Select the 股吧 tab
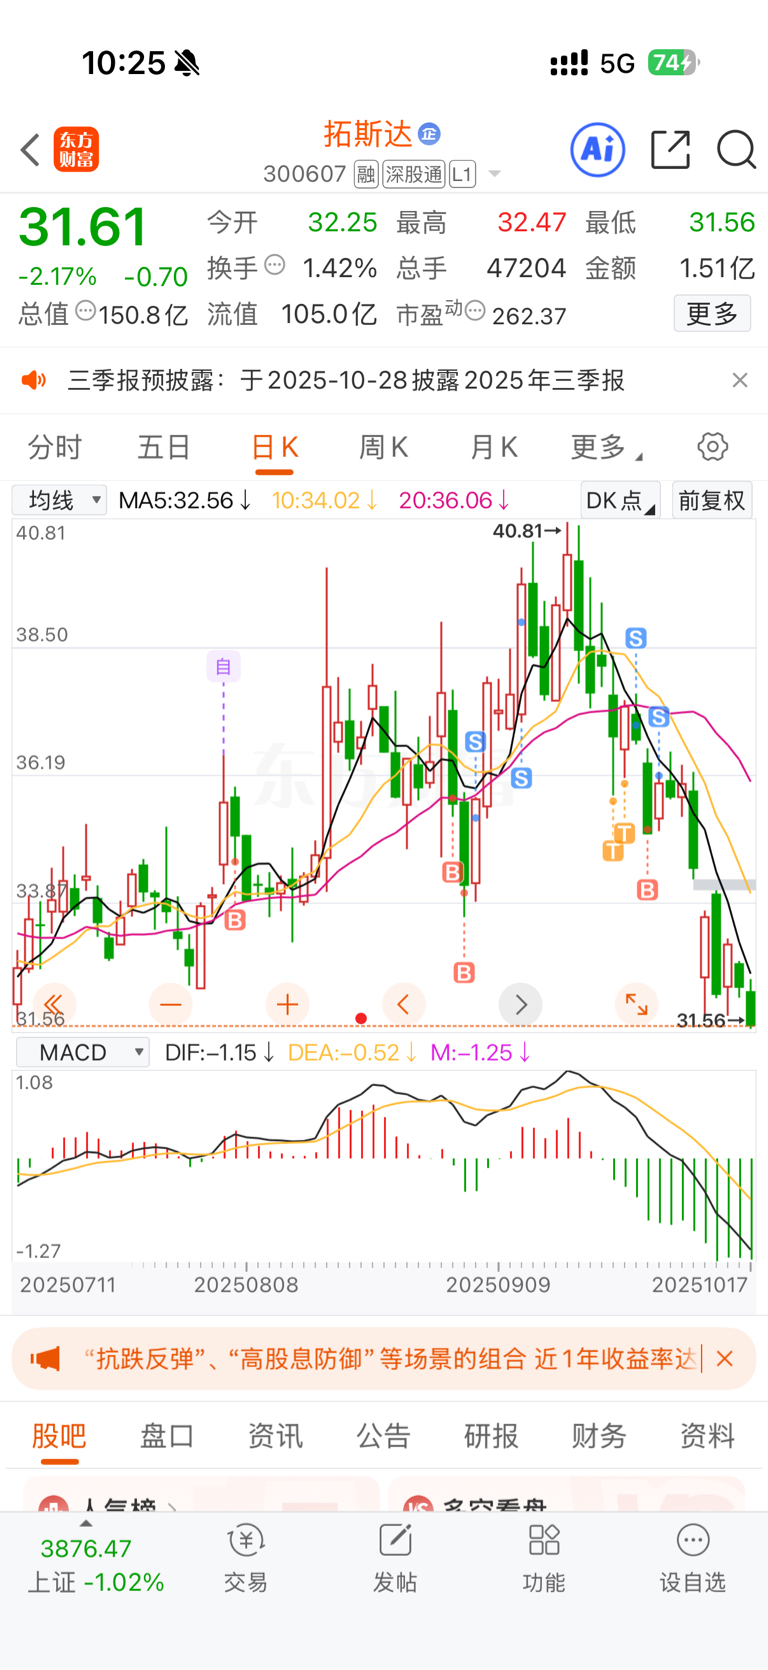The height and width of the screenshot is (1670, 768). coord(59,1436)
